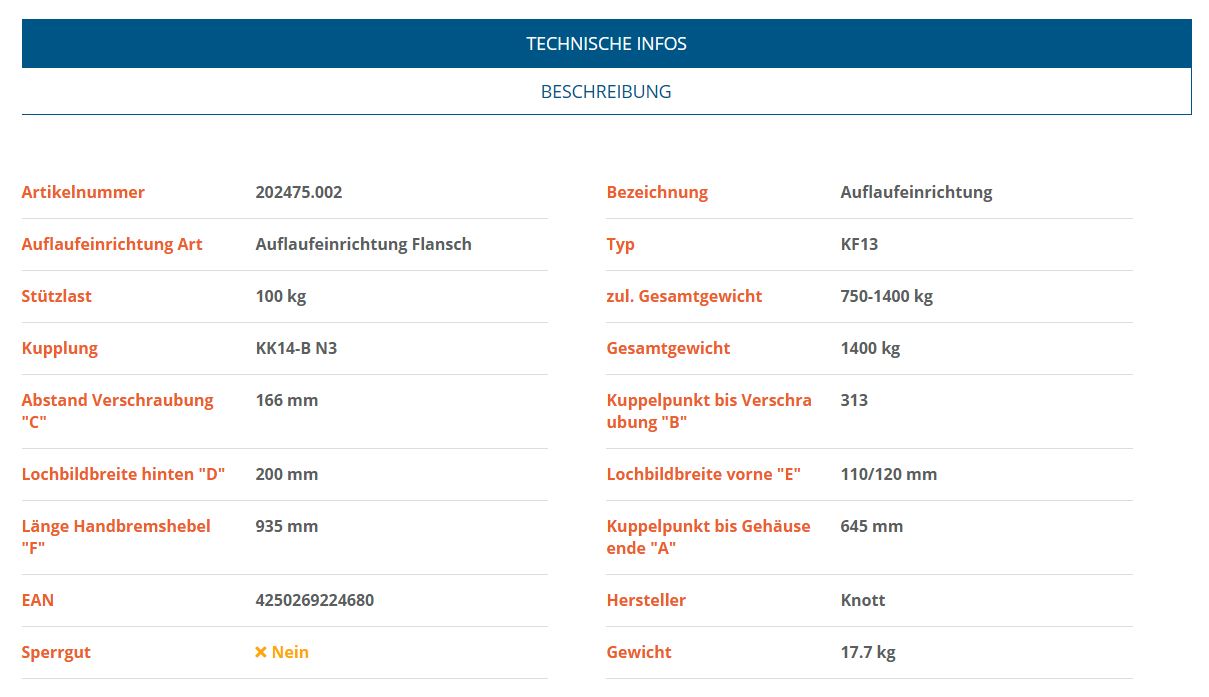This screenshot has height=697, width=1209.
Task: Click the Bezeichnung label
Action: 657,192
